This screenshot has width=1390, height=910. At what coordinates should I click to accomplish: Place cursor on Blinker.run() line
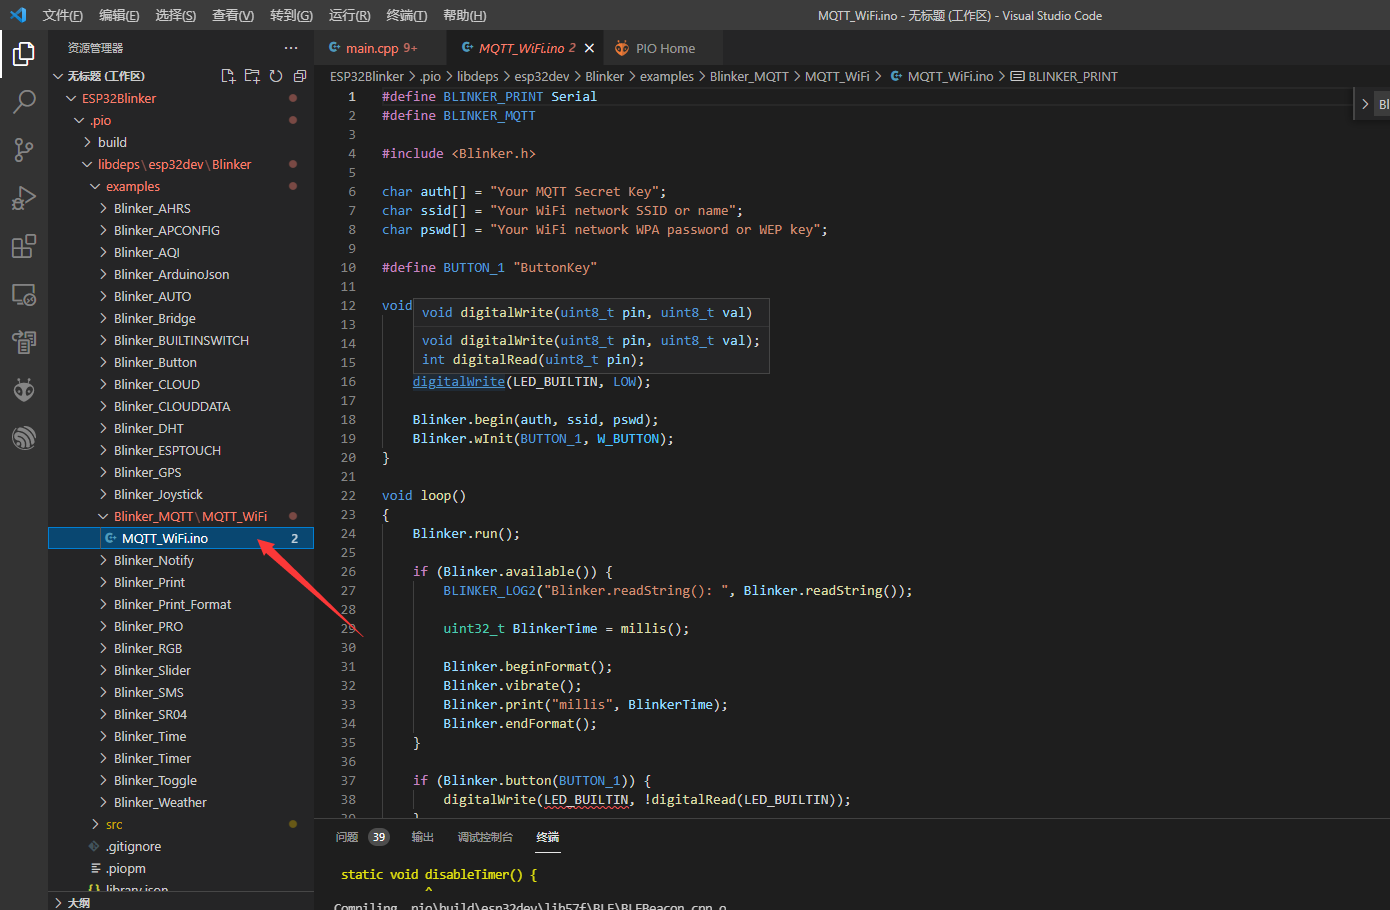466,533
